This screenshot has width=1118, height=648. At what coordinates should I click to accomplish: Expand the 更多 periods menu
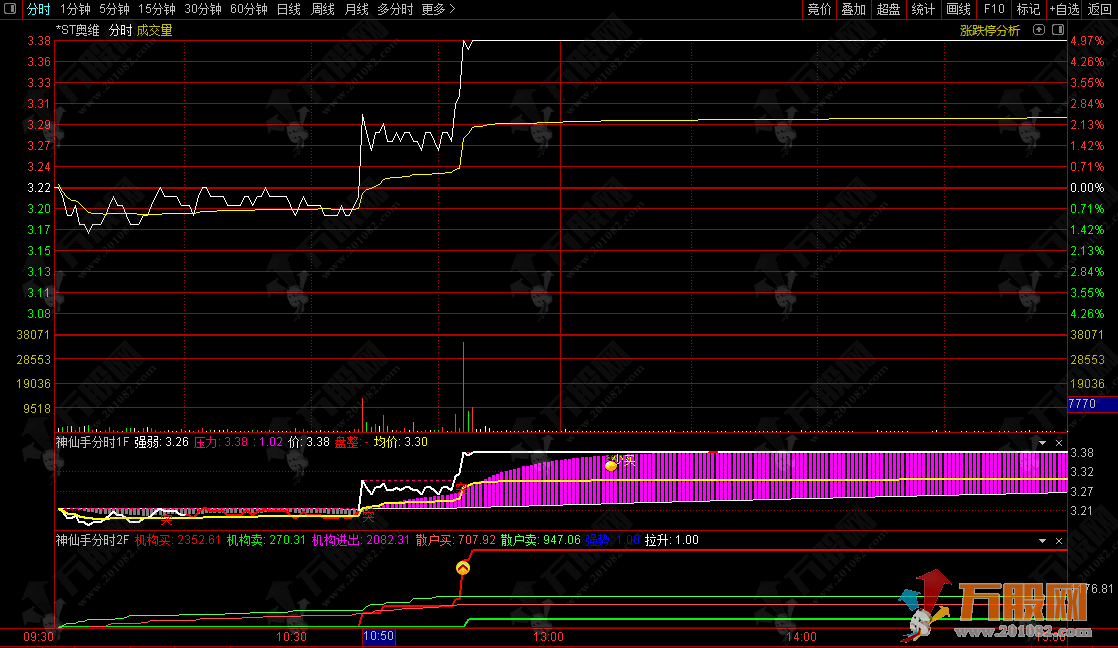coord(437,9)
